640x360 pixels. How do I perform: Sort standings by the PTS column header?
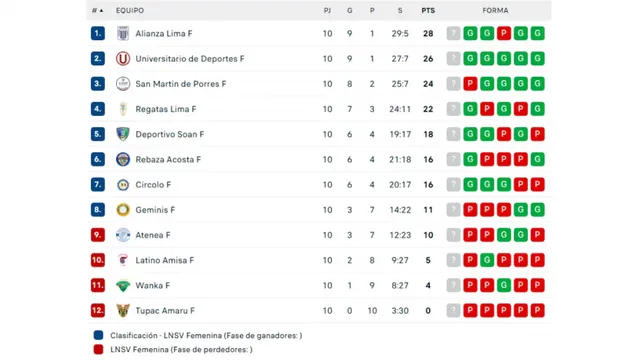428,11
